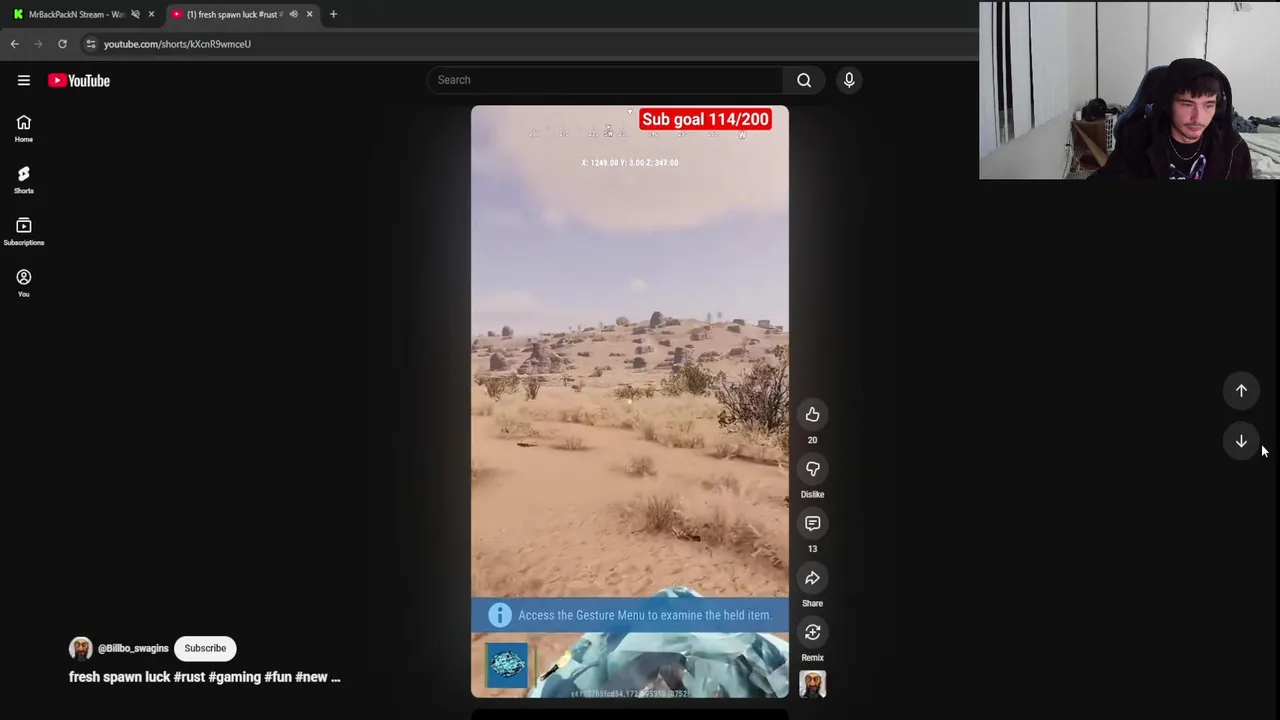Viewport: 1280px width, 720px height.
Task: Click the magnifier search button
Action: 804,80
